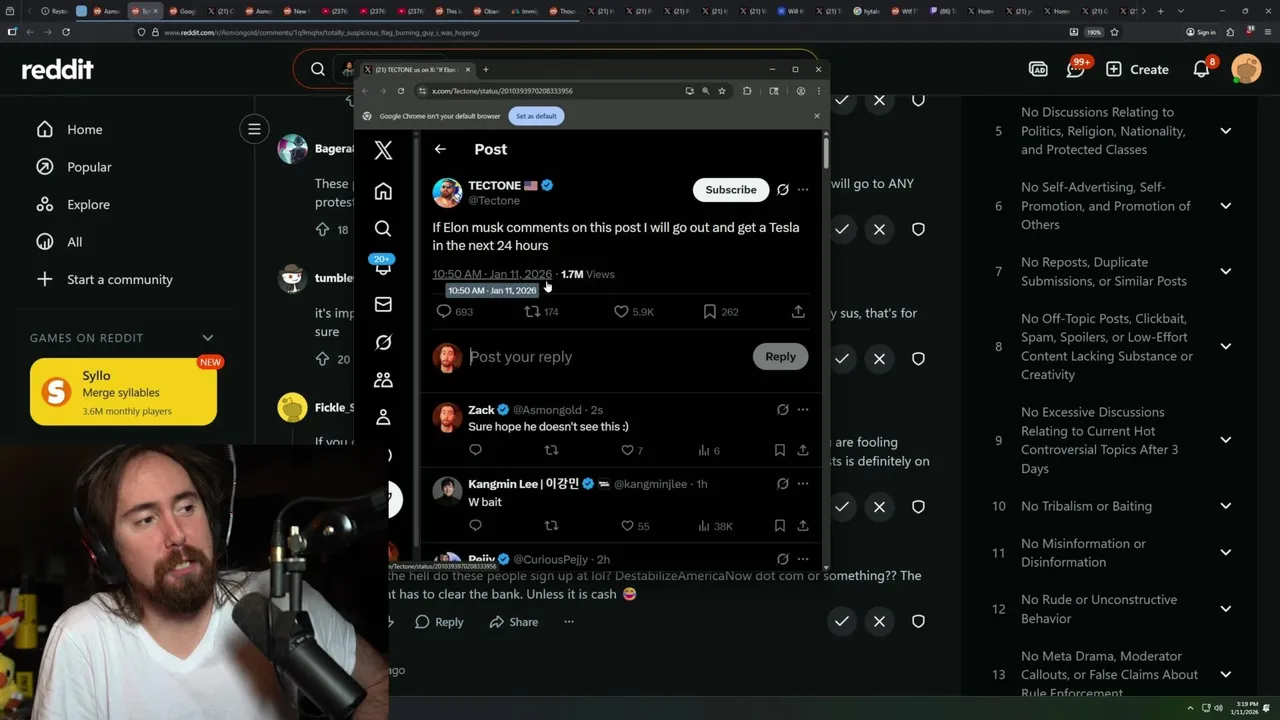The image size is (1280, 720).
Task: Open Reddit chat icon with 99+ badge
Action: coord(1076,68)
